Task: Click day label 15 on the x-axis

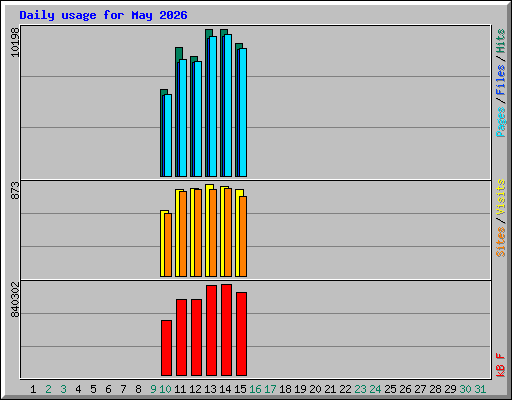Action: pyautogui.click(x=240, y=389)
